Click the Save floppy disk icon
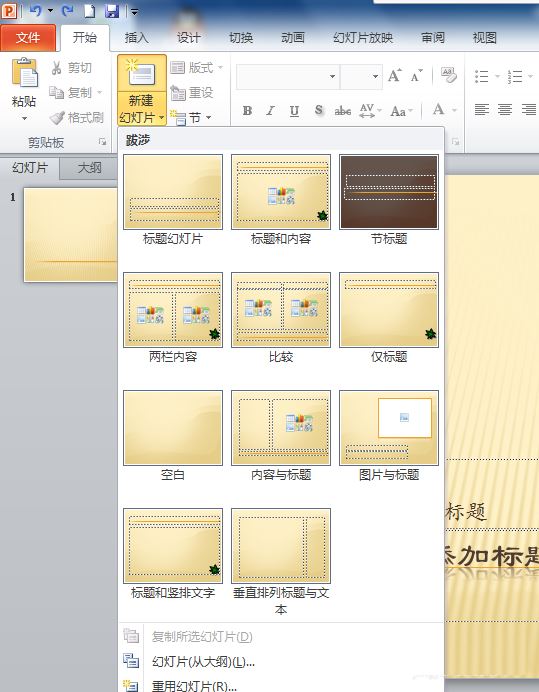539x692 pixels. 112,11
